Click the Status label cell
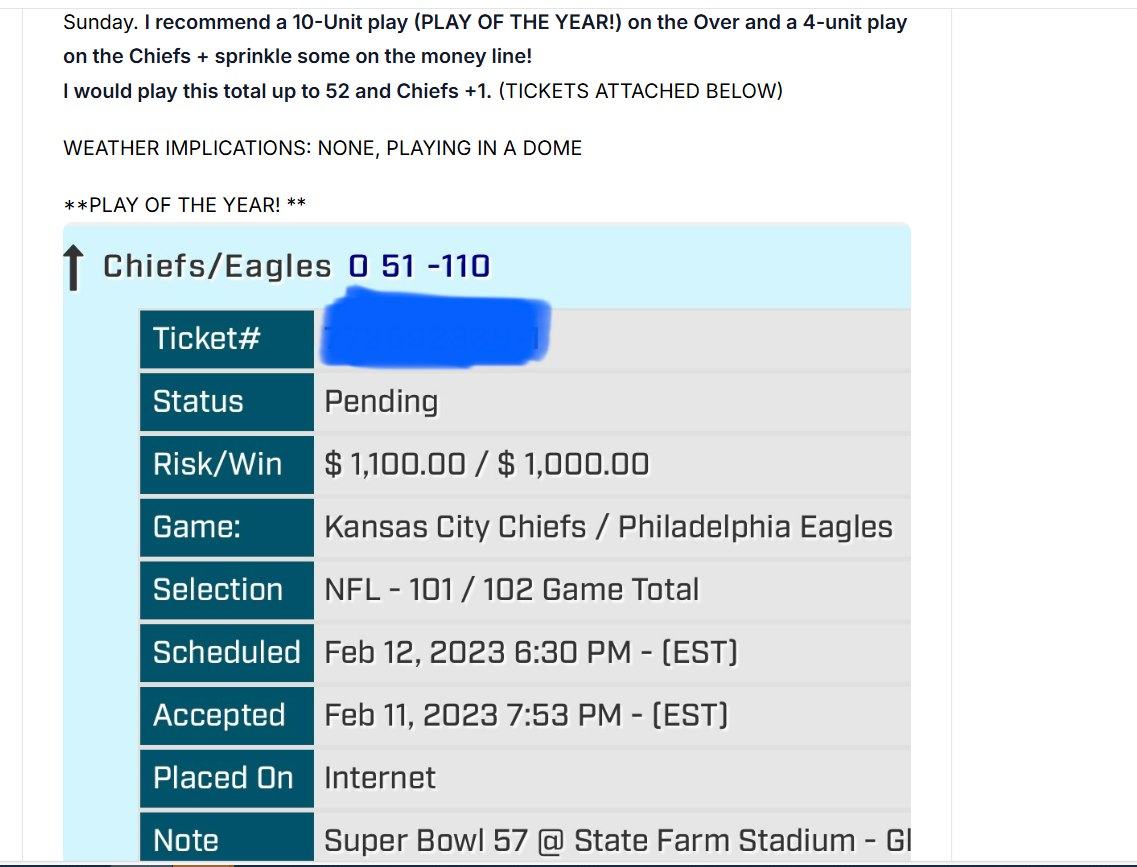1137x867 pixels. (x=227, y=402)
